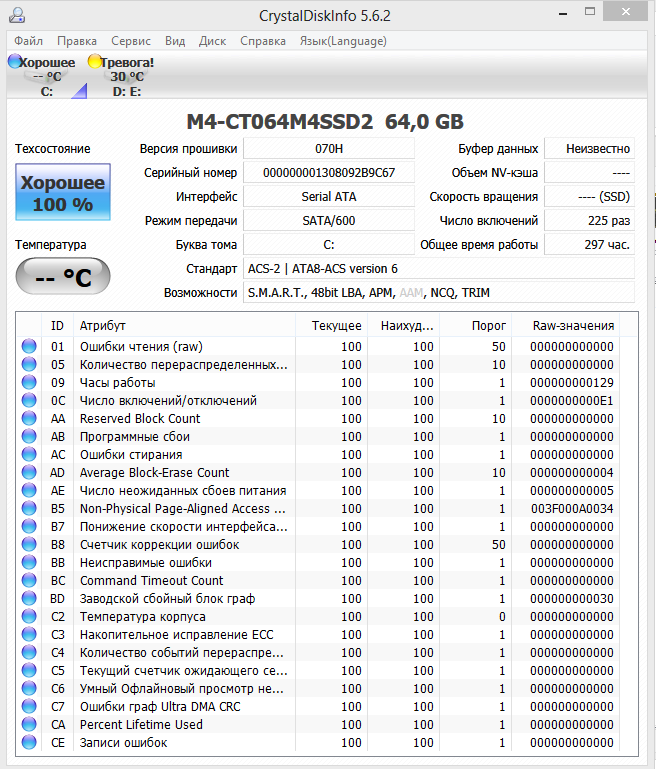The height and width of the screenshot is (769, 656).
Task: Click the firmware version field 070H
Action: [x=329, y=149]
